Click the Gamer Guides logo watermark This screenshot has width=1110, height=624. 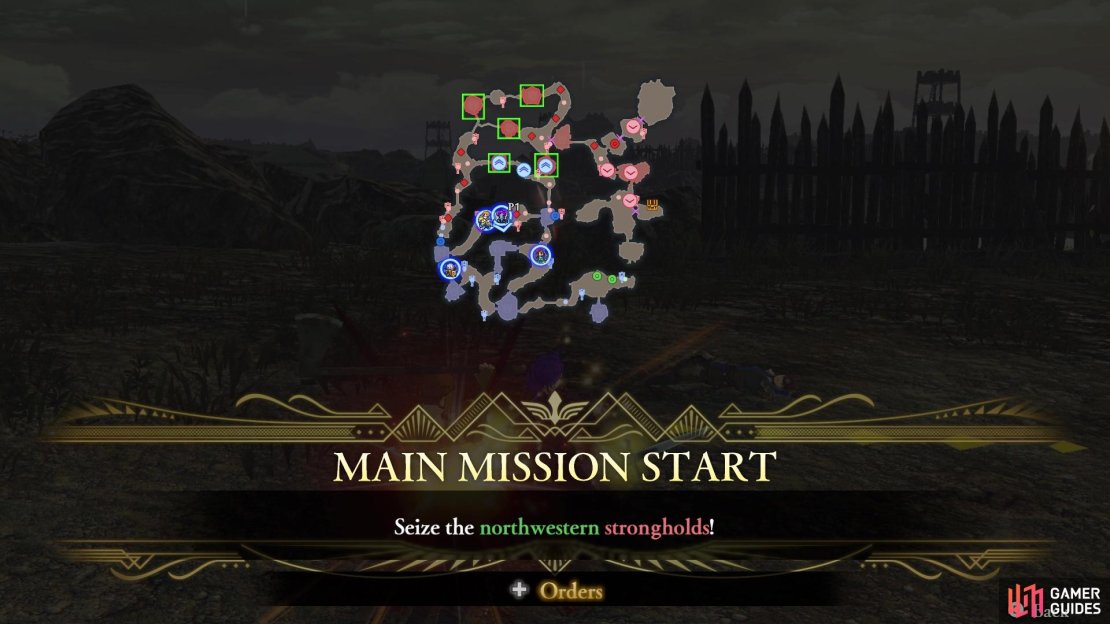(x=1055, y=601)
